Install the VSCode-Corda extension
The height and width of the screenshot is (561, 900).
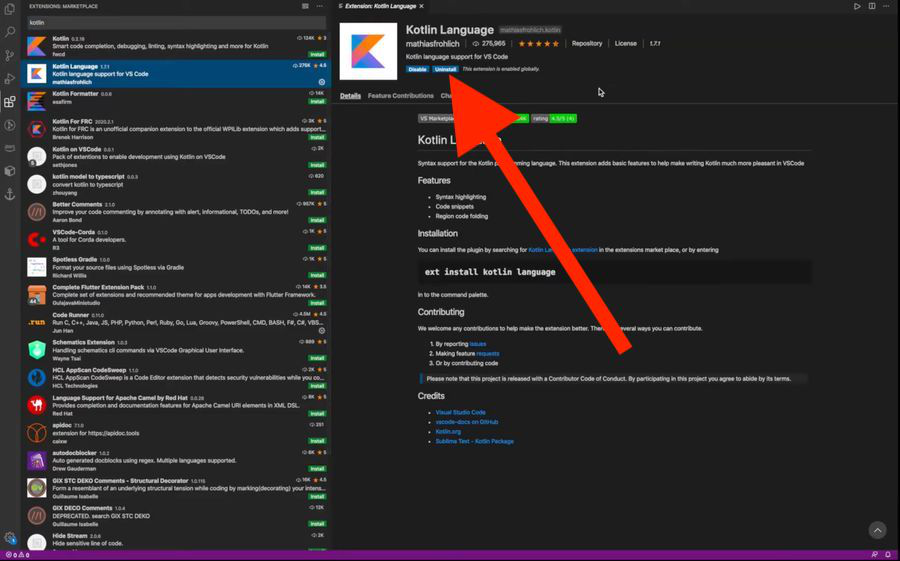click(317, 248)
